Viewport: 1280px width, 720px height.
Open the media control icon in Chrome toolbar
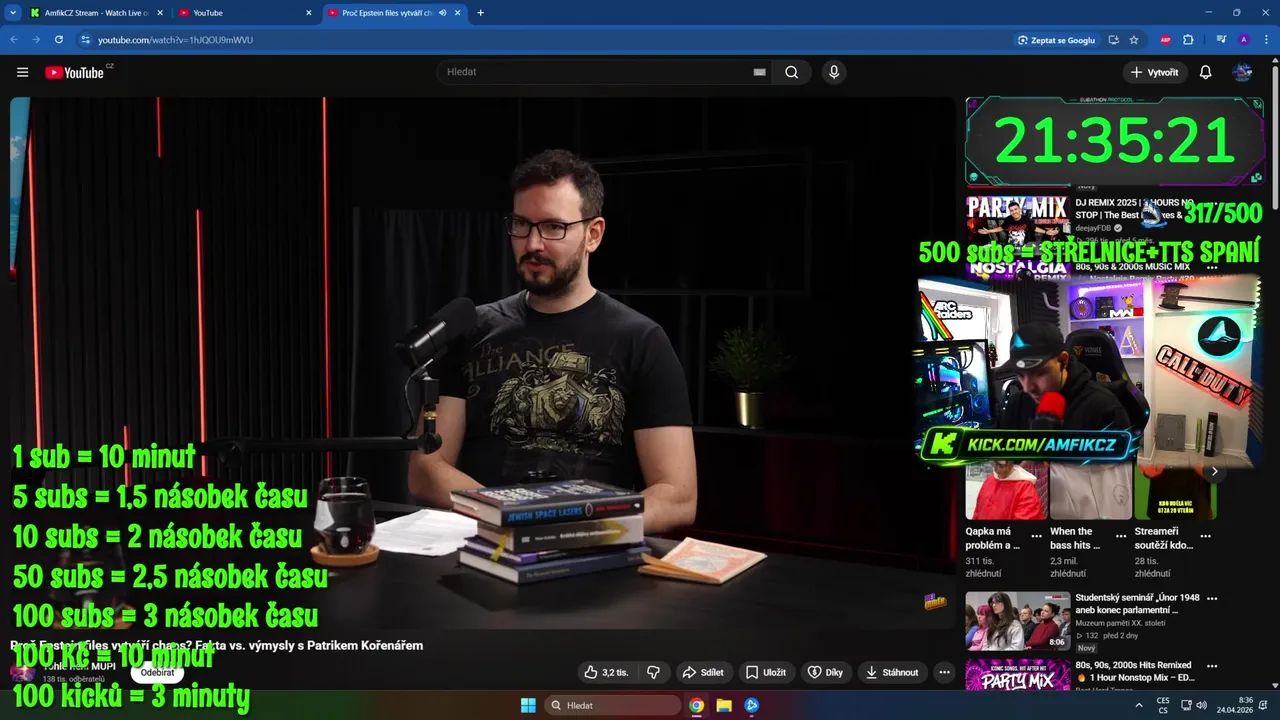pyautogui.click(x=1221, y=40)
